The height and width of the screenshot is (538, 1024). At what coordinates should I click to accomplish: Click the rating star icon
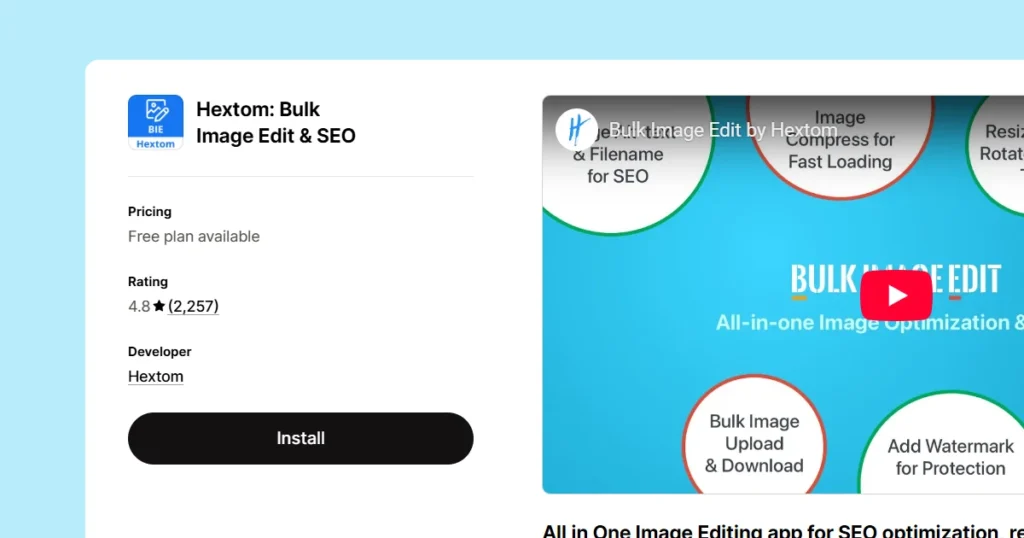(159, 306)
